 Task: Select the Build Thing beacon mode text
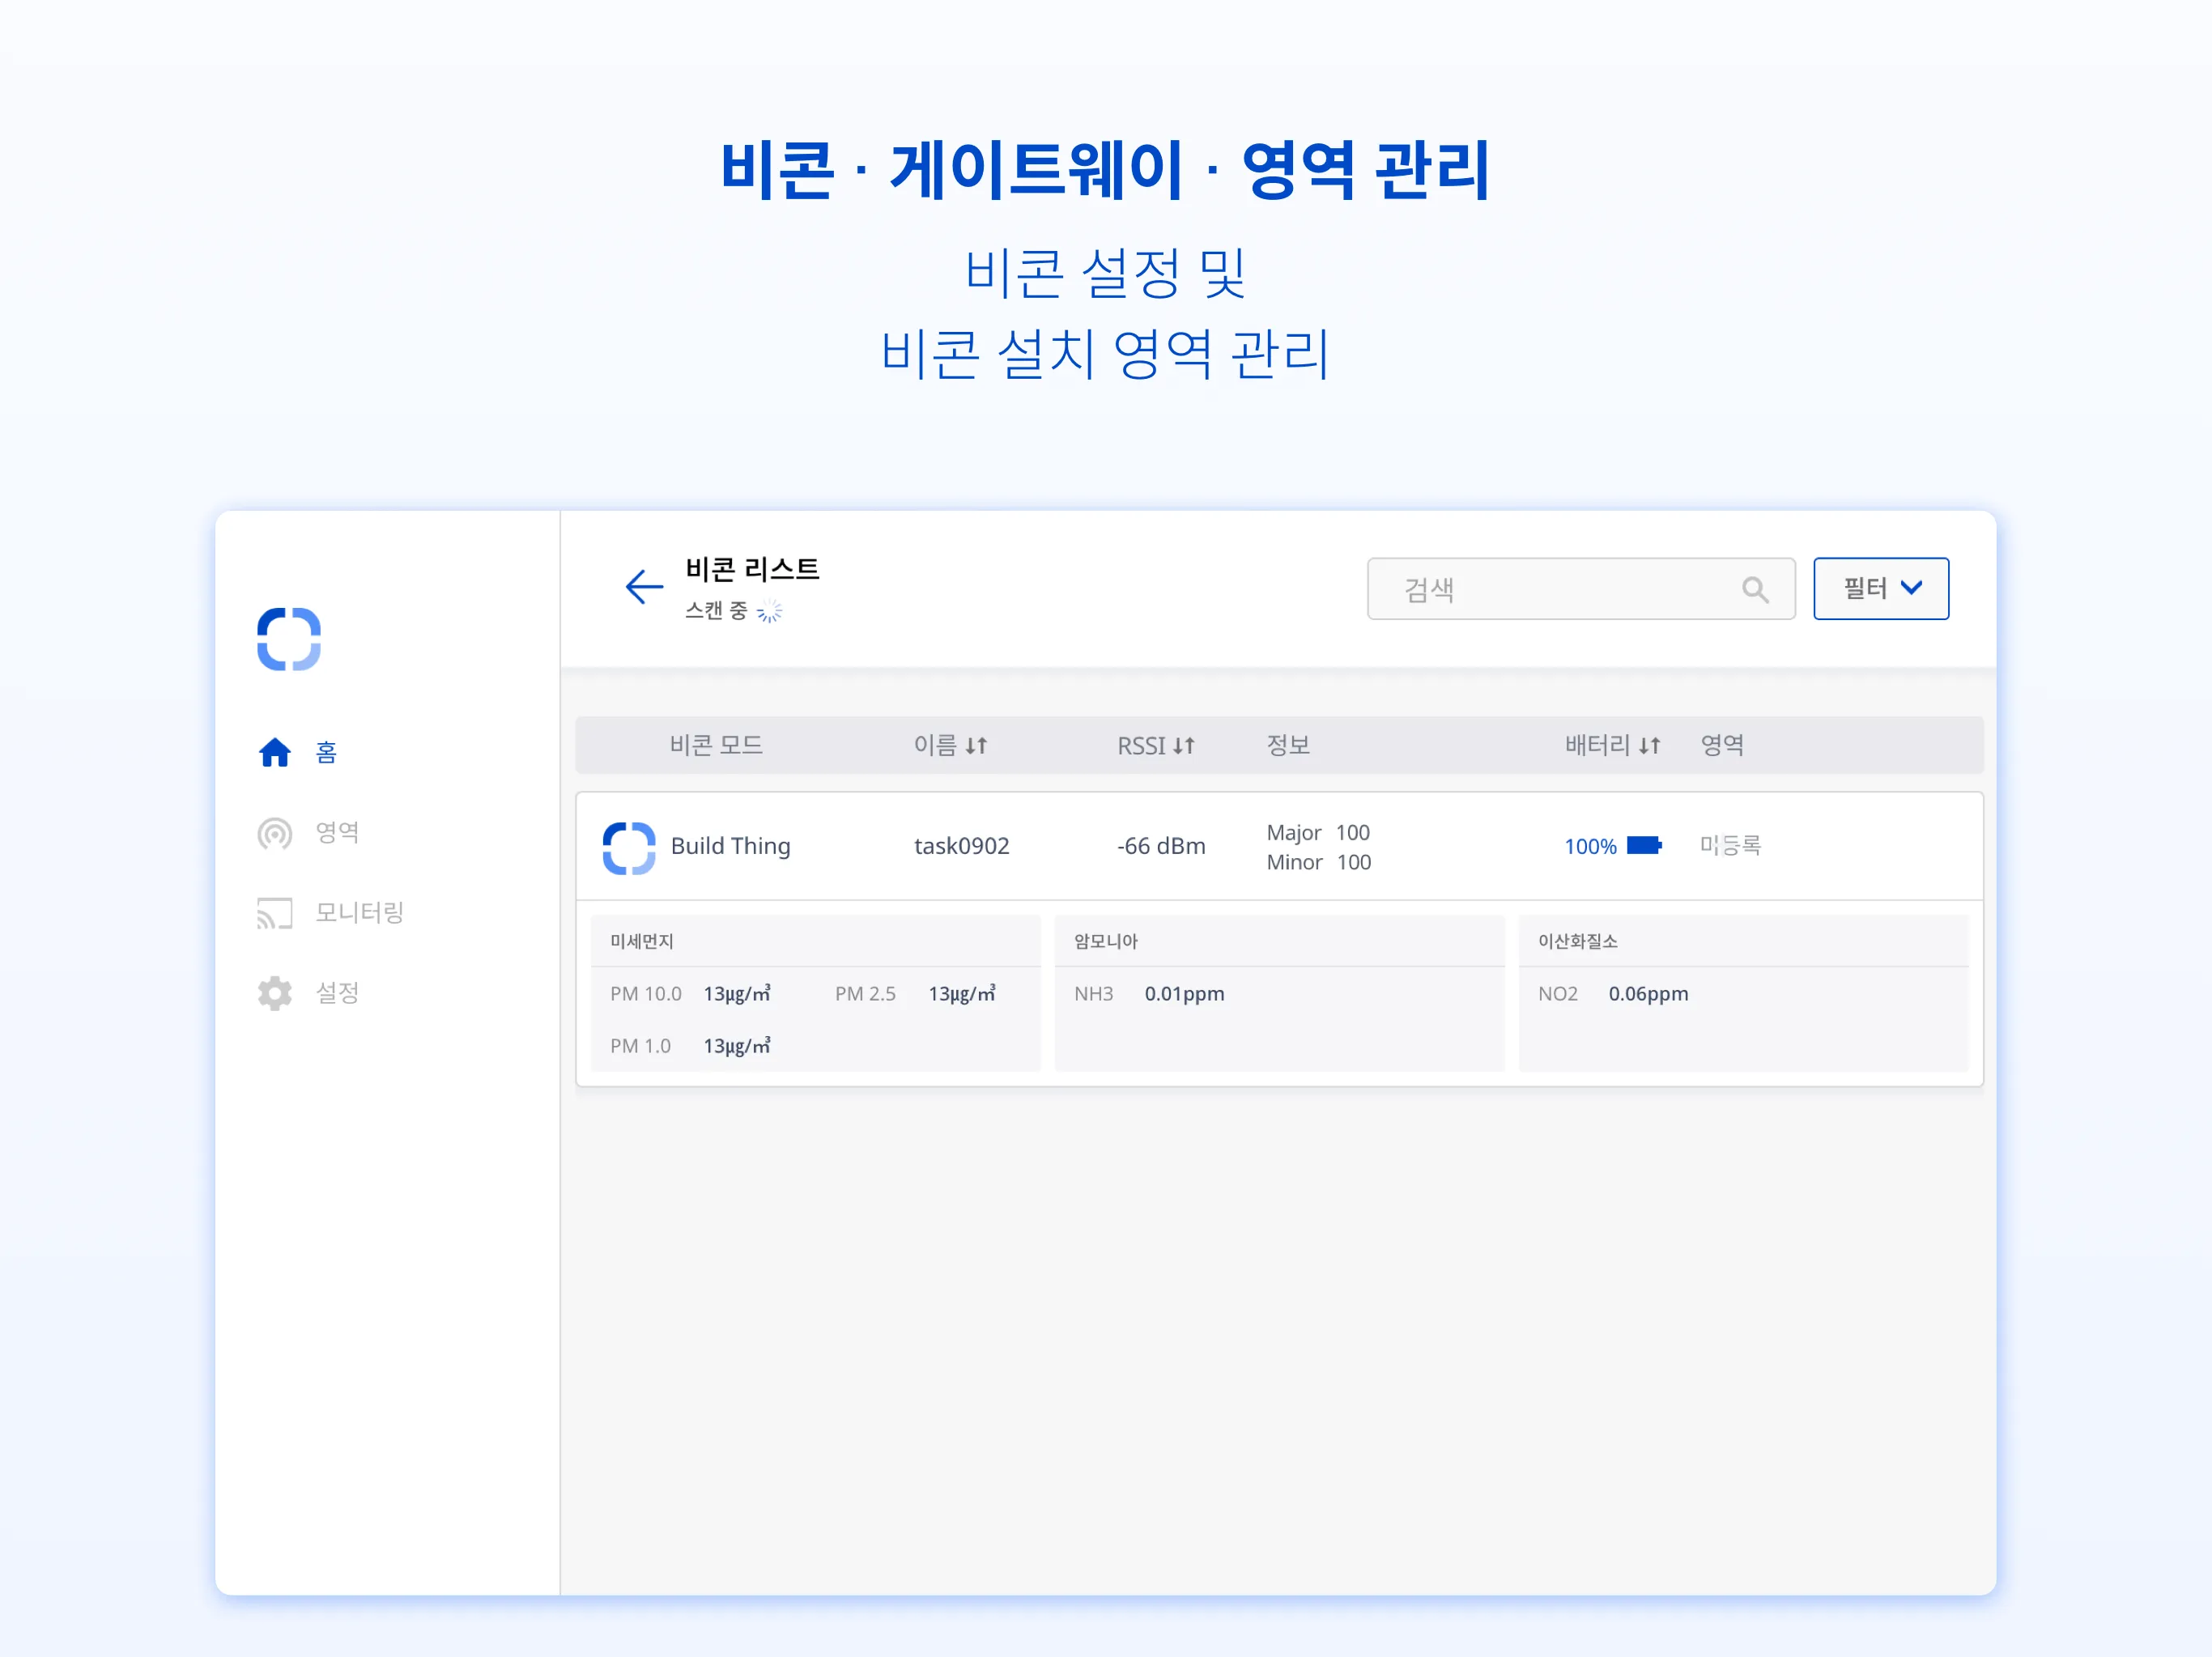pyautogui.click(x=730, y=846)
